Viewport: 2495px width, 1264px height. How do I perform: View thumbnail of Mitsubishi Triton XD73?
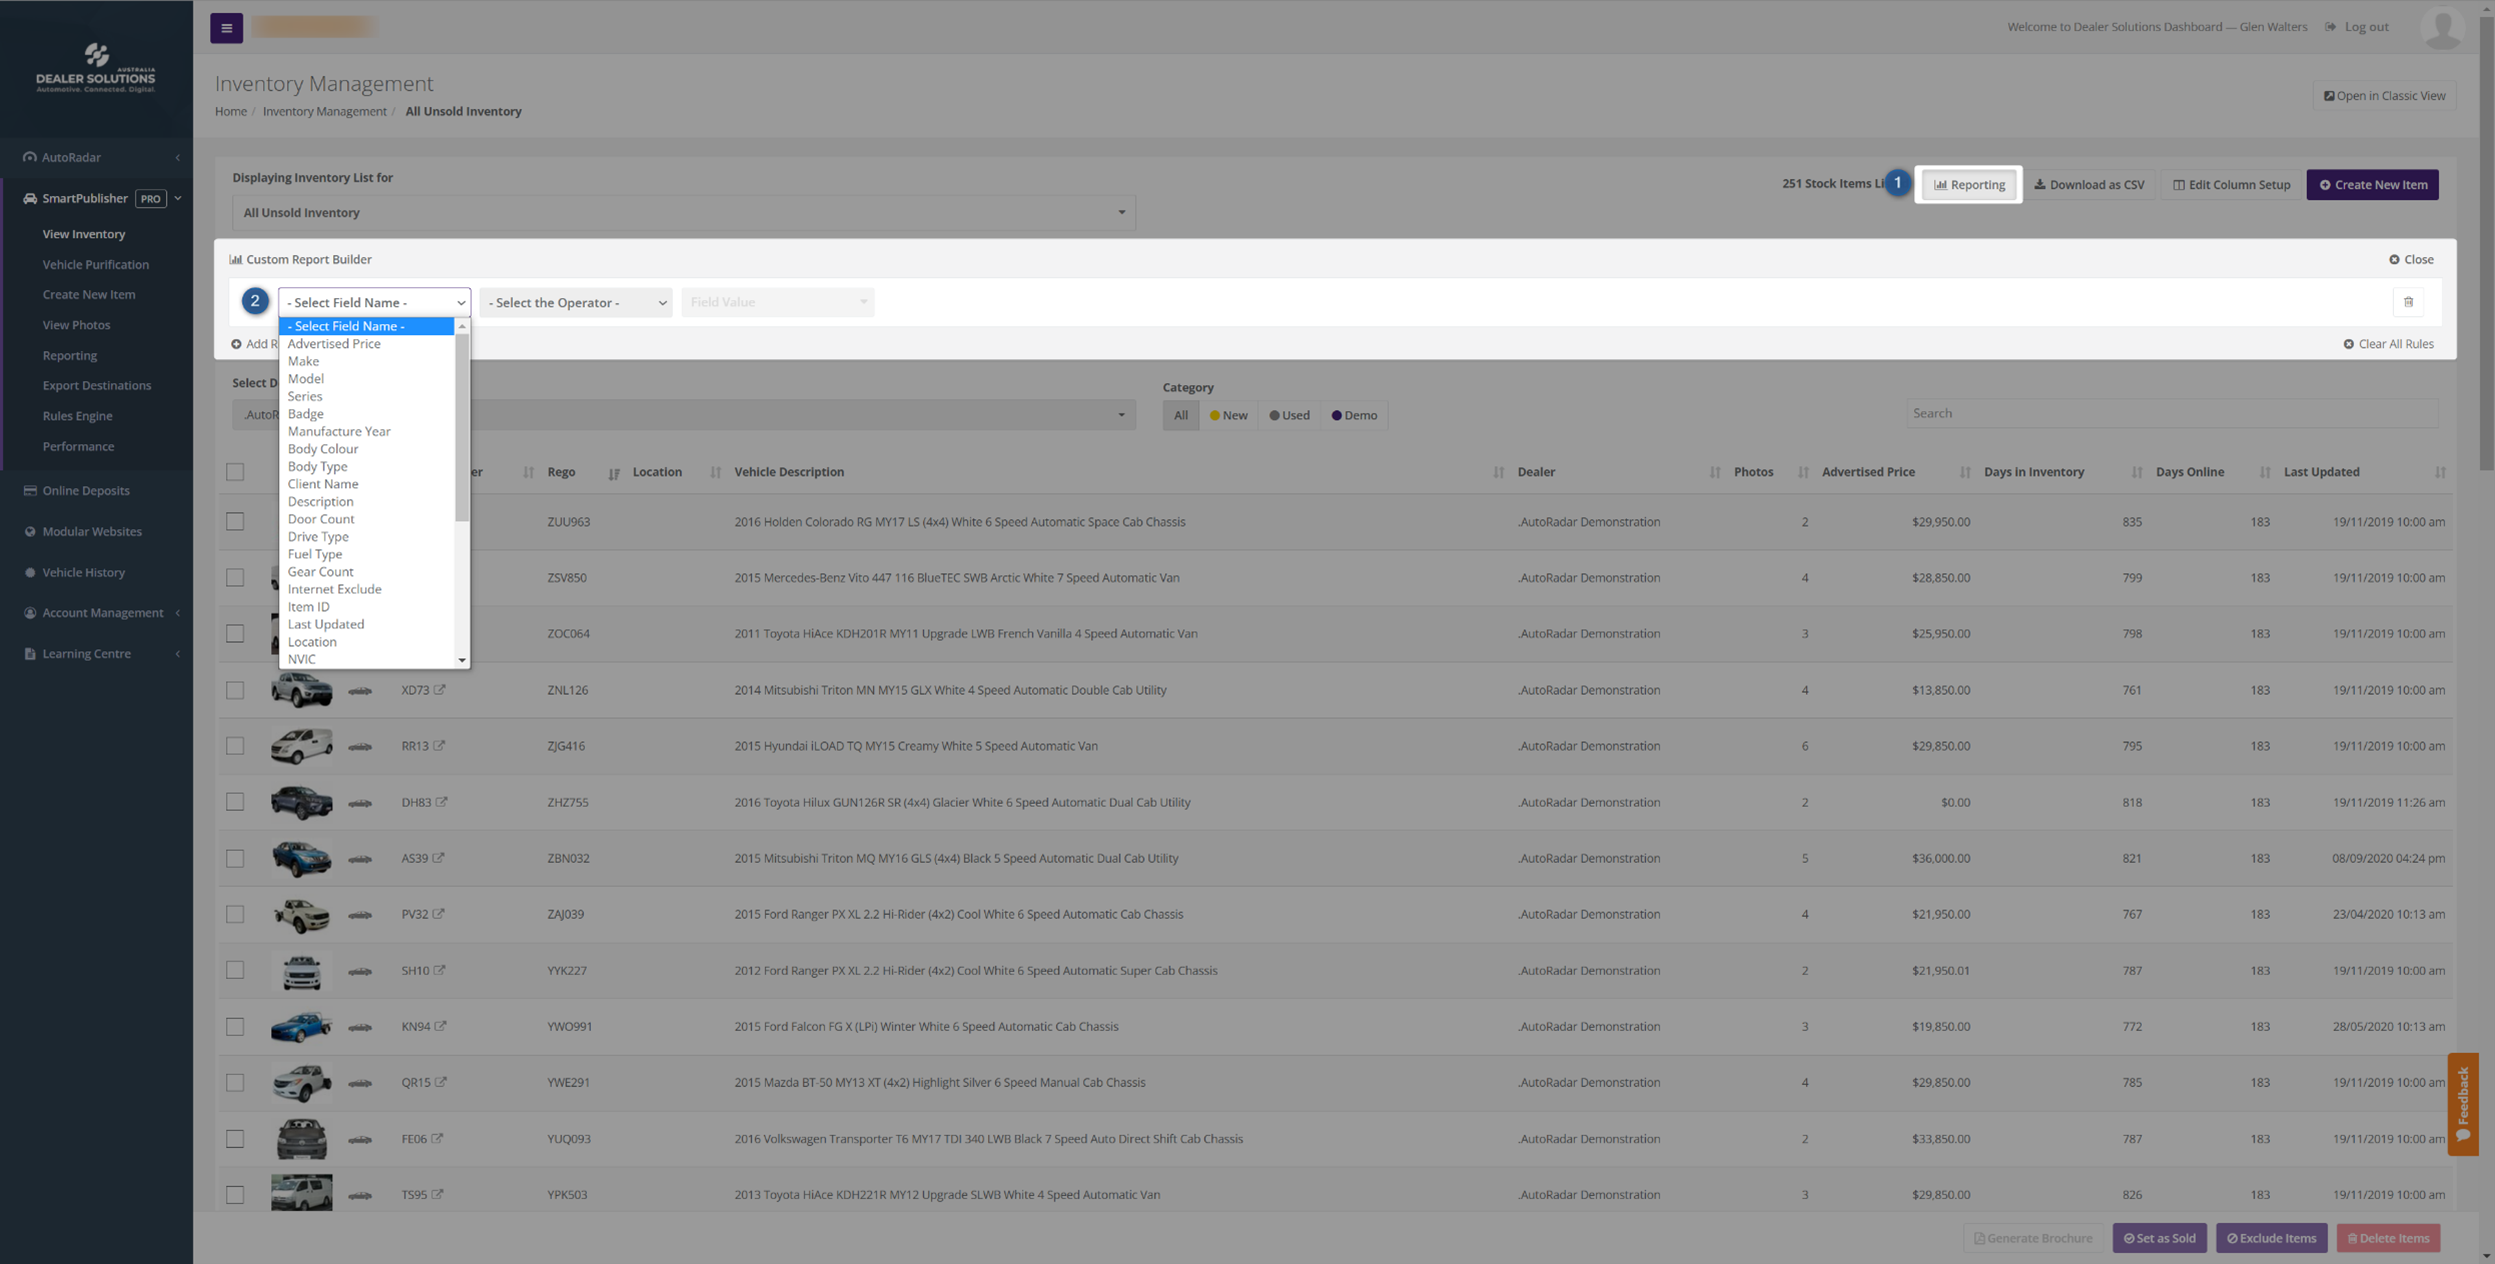pos(301,690)
